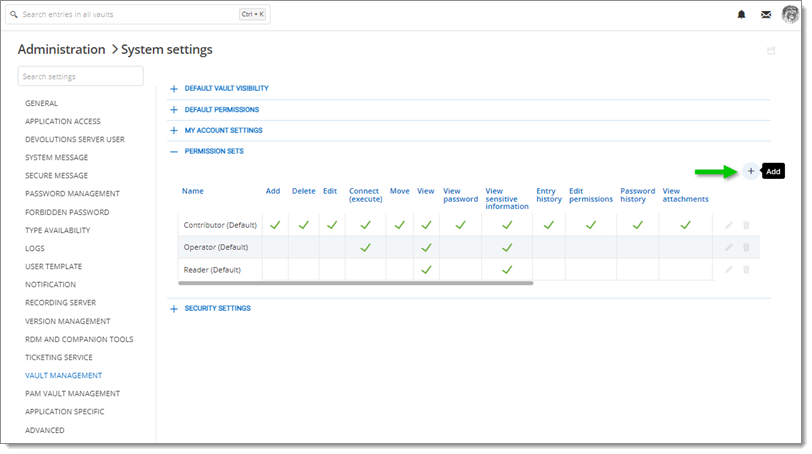Open Ticketing Service settings
812x454 pixels.
point(59,358)
